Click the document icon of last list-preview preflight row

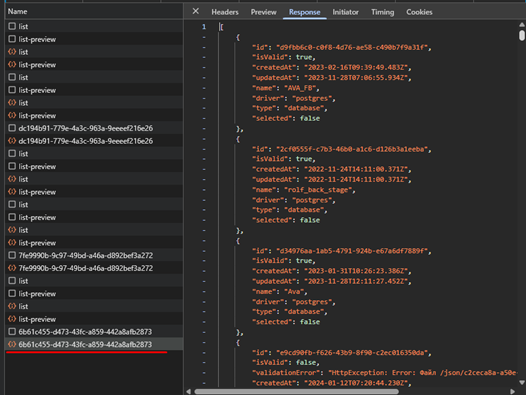(x=12, y=293)
